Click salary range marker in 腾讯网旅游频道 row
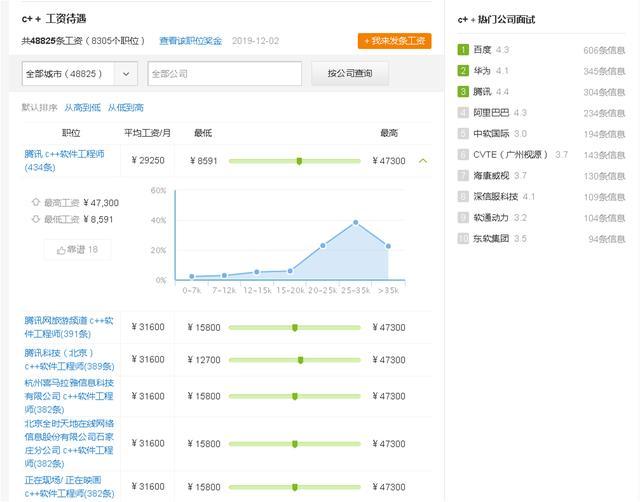 [295, 327]
